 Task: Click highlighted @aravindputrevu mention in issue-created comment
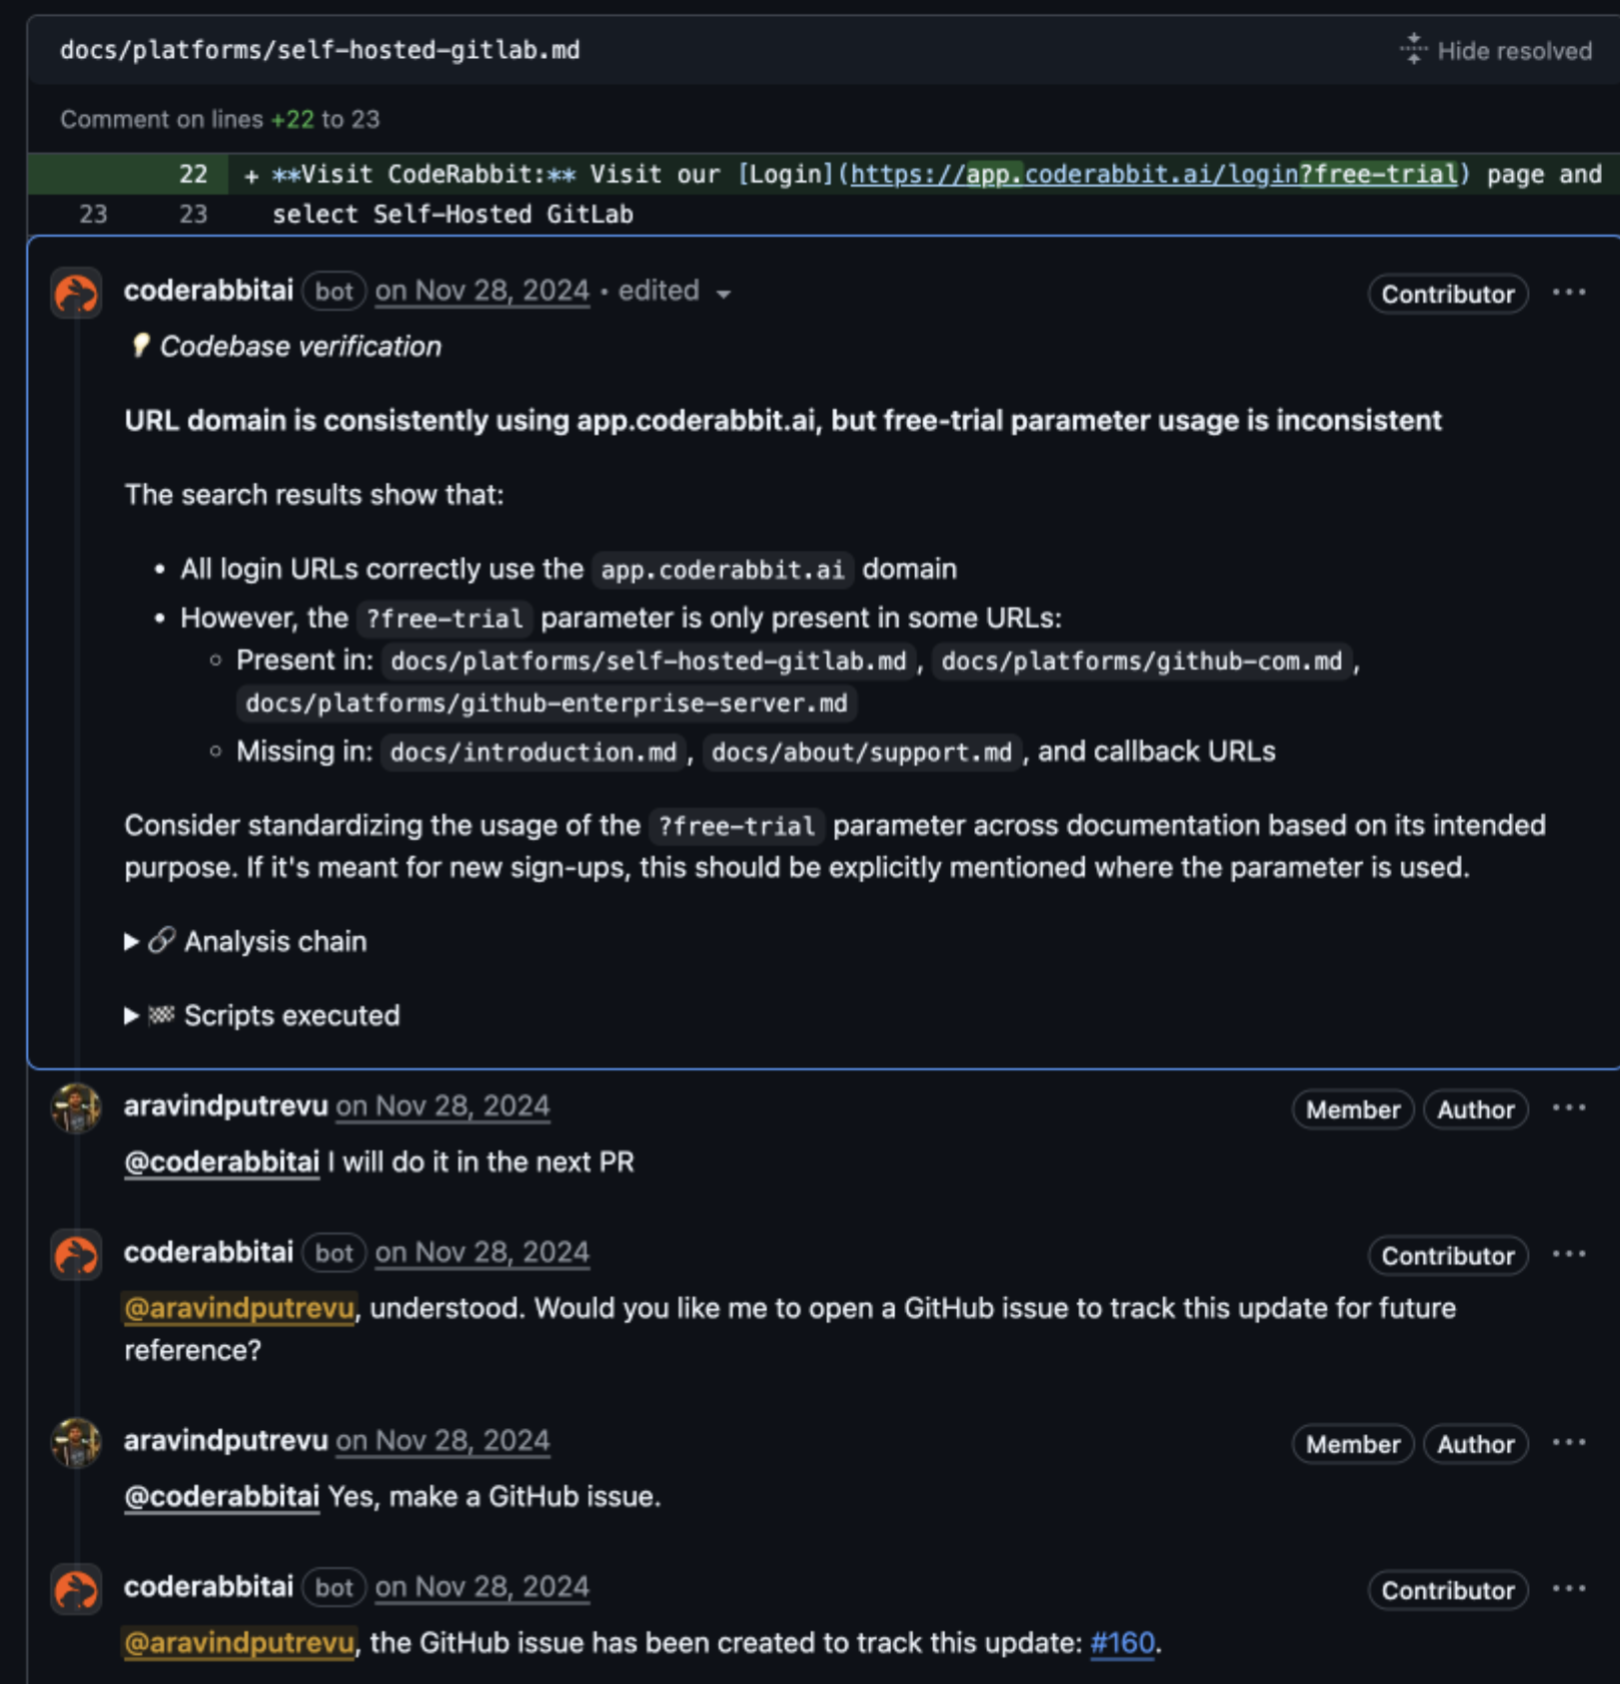coord(239,1643)
